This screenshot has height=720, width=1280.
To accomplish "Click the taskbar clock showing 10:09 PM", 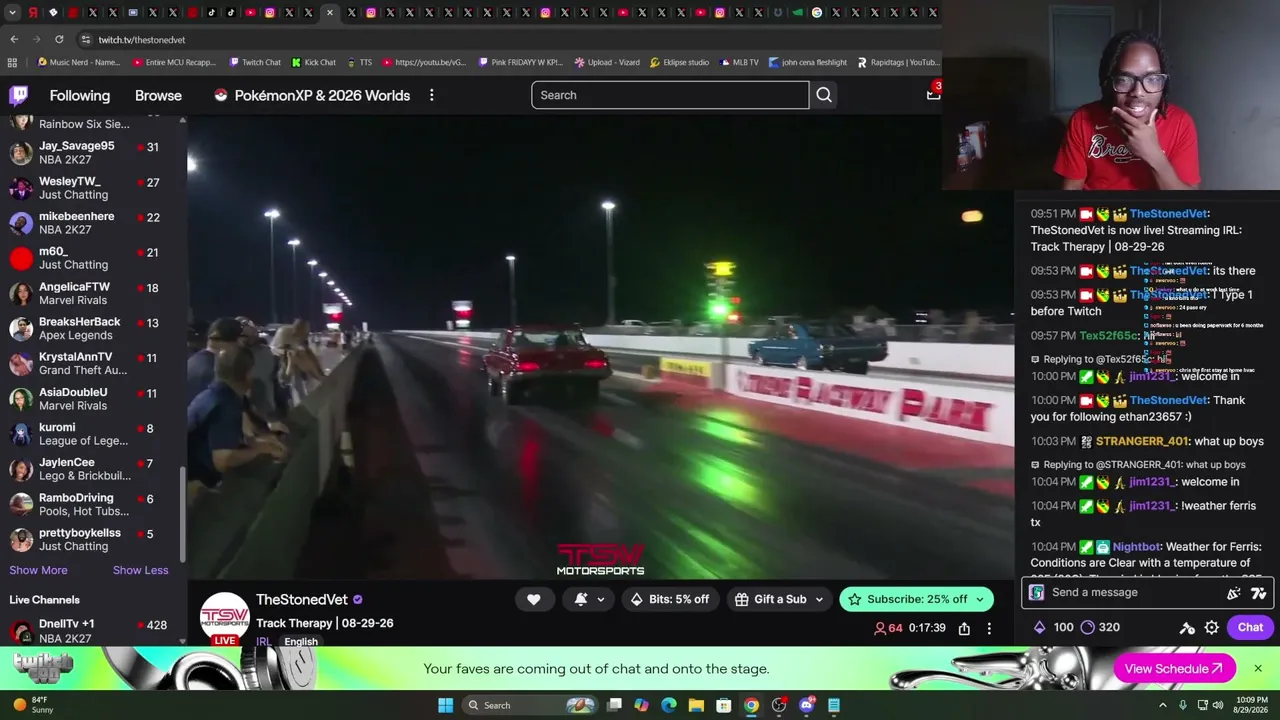I will click(1251, 705).
